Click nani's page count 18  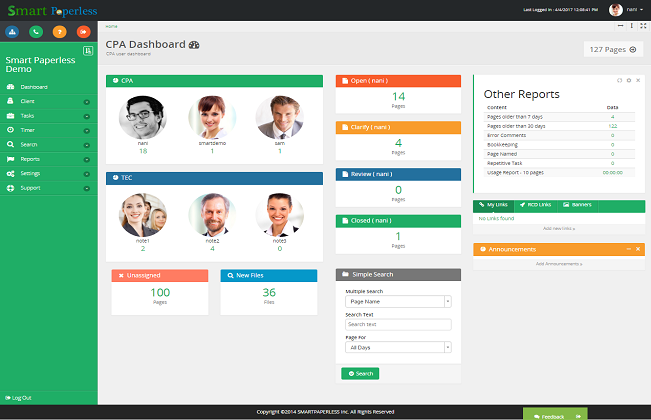pos(143,151)
